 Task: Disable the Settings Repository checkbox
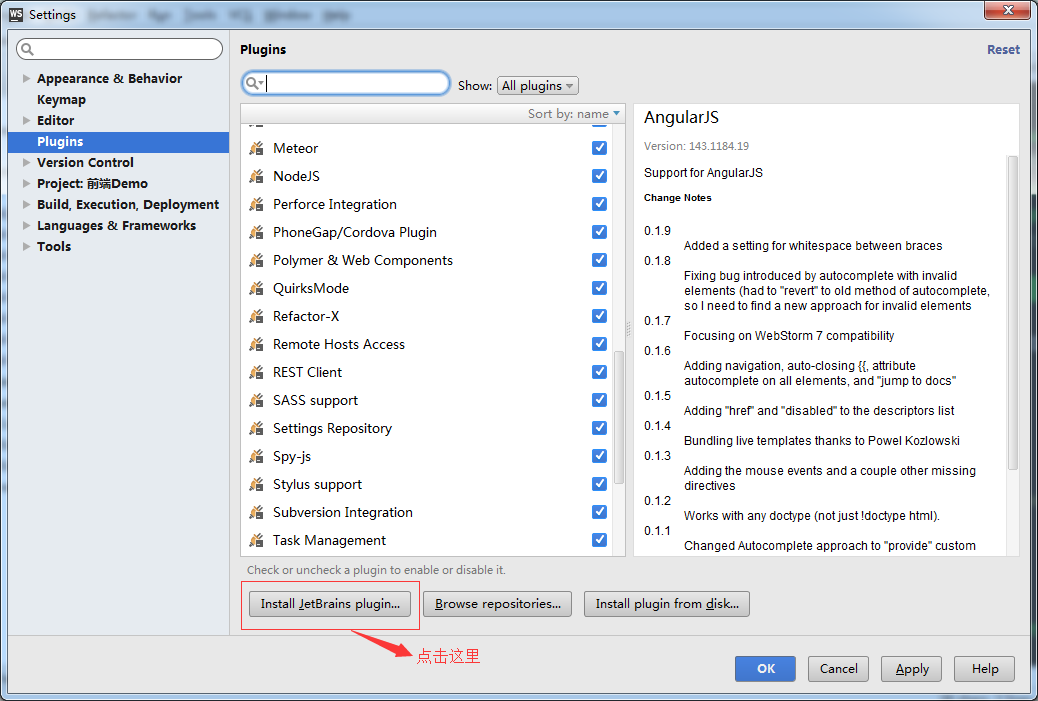click(599, 428)
